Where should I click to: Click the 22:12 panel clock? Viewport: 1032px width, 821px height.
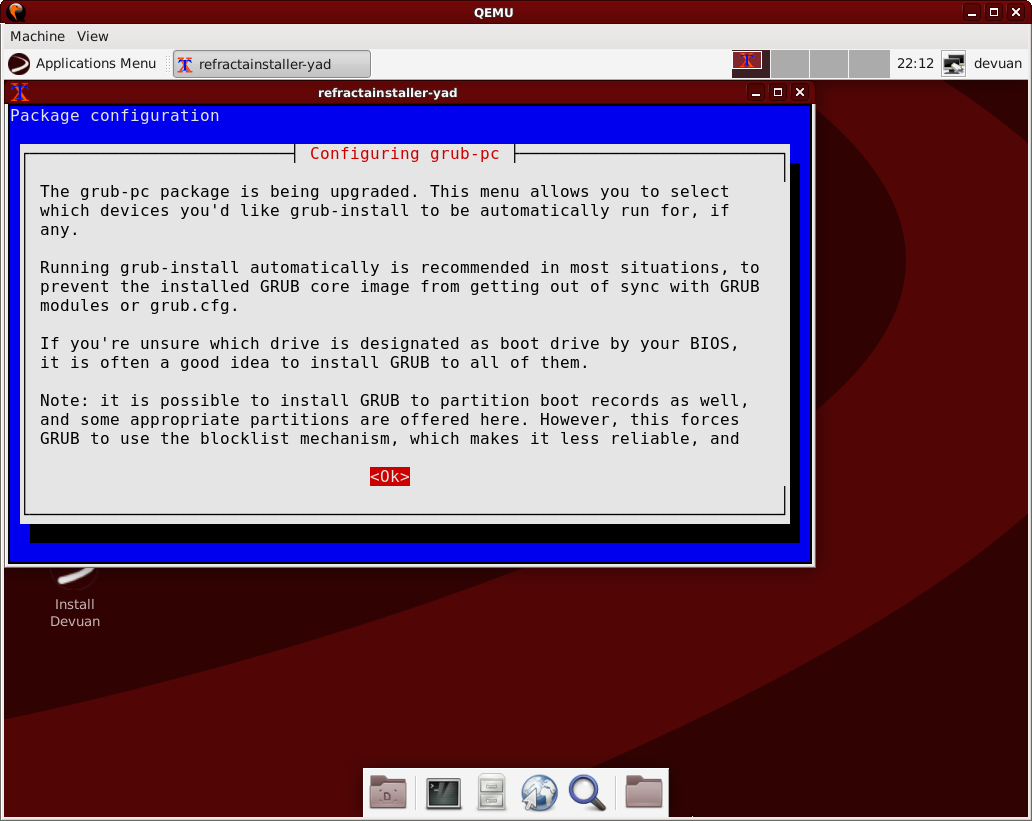pyautogui.click(x=915, y=64)
